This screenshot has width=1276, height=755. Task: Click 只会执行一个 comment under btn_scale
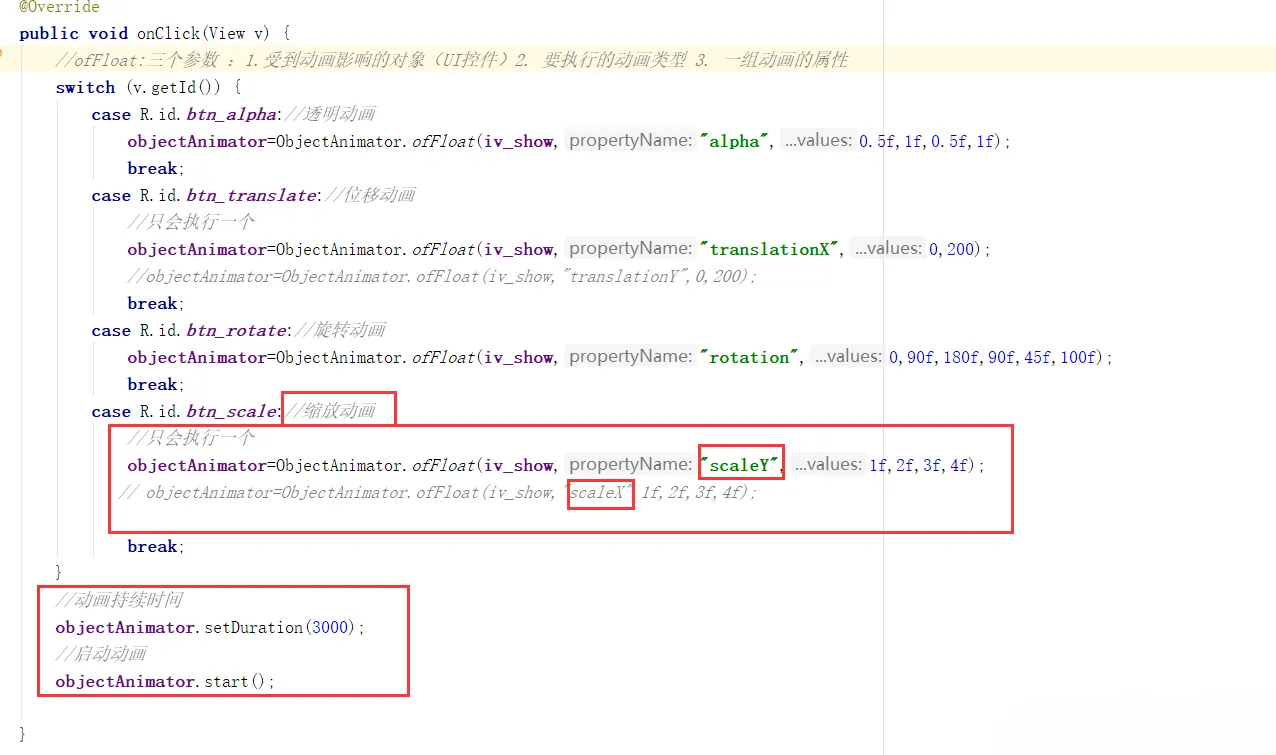click(x=191, y=439)
